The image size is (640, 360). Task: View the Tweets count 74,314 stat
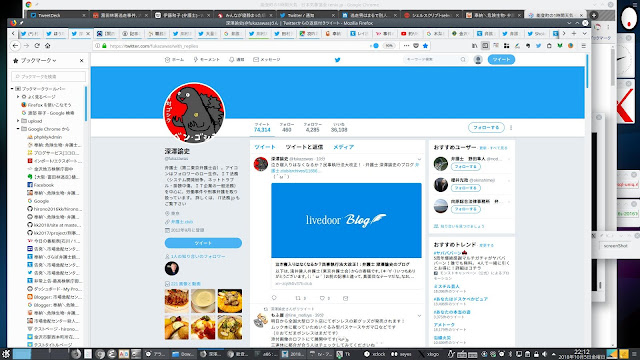point(262,127)
